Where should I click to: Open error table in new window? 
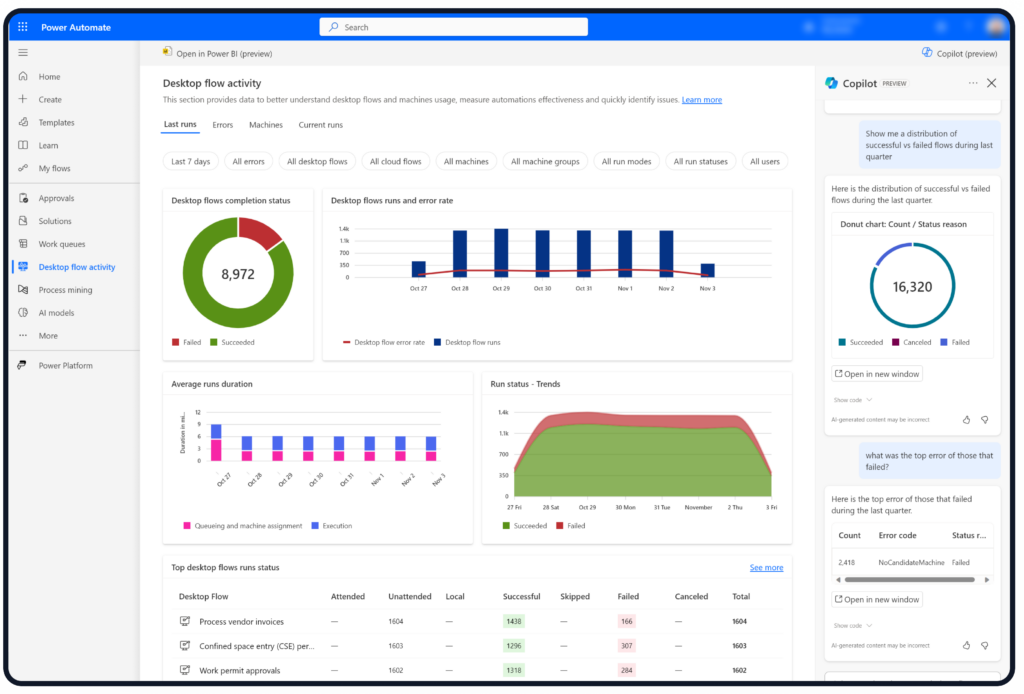click(876, 599)
